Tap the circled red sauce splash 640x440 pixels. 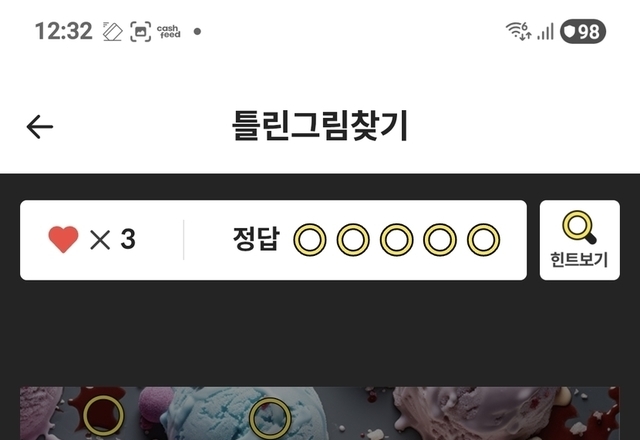tap(103, 415)
